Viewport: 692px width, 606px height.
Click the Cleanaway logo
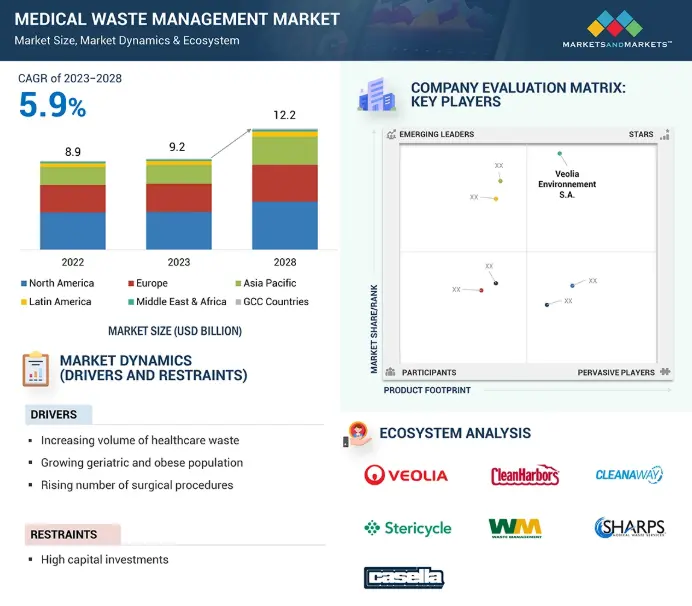coord(629,474)
